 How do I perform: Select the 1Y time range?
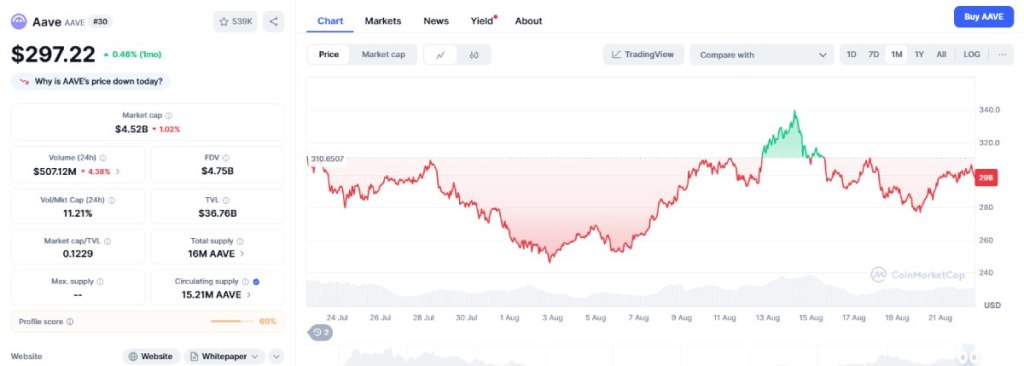pyautogui.click(x=919, y=55)
